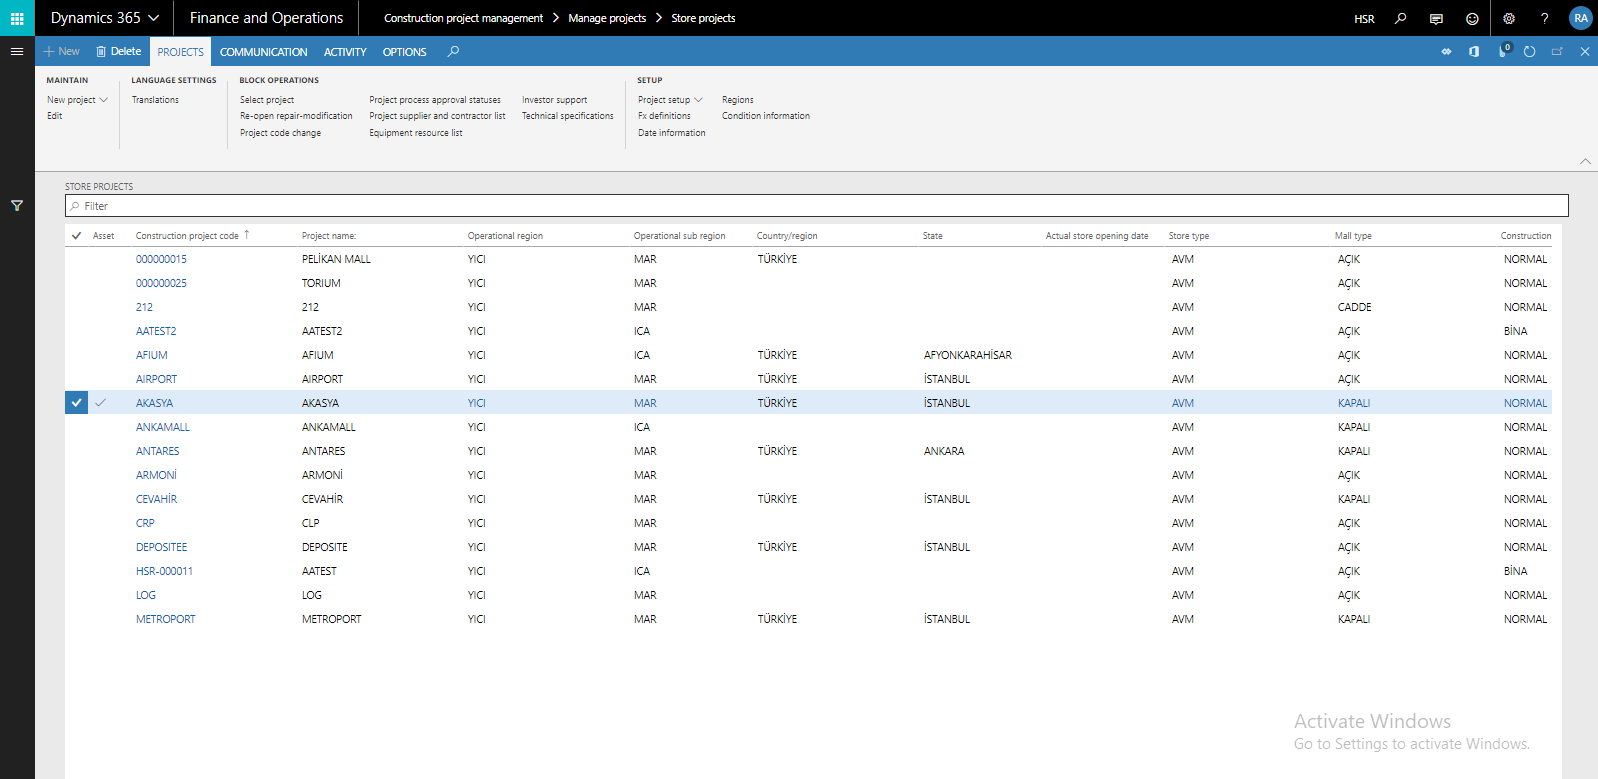Click the feedback smiley icon
The height and width of the screenshot is (779, 1598).
click(x=1472, y=18)
